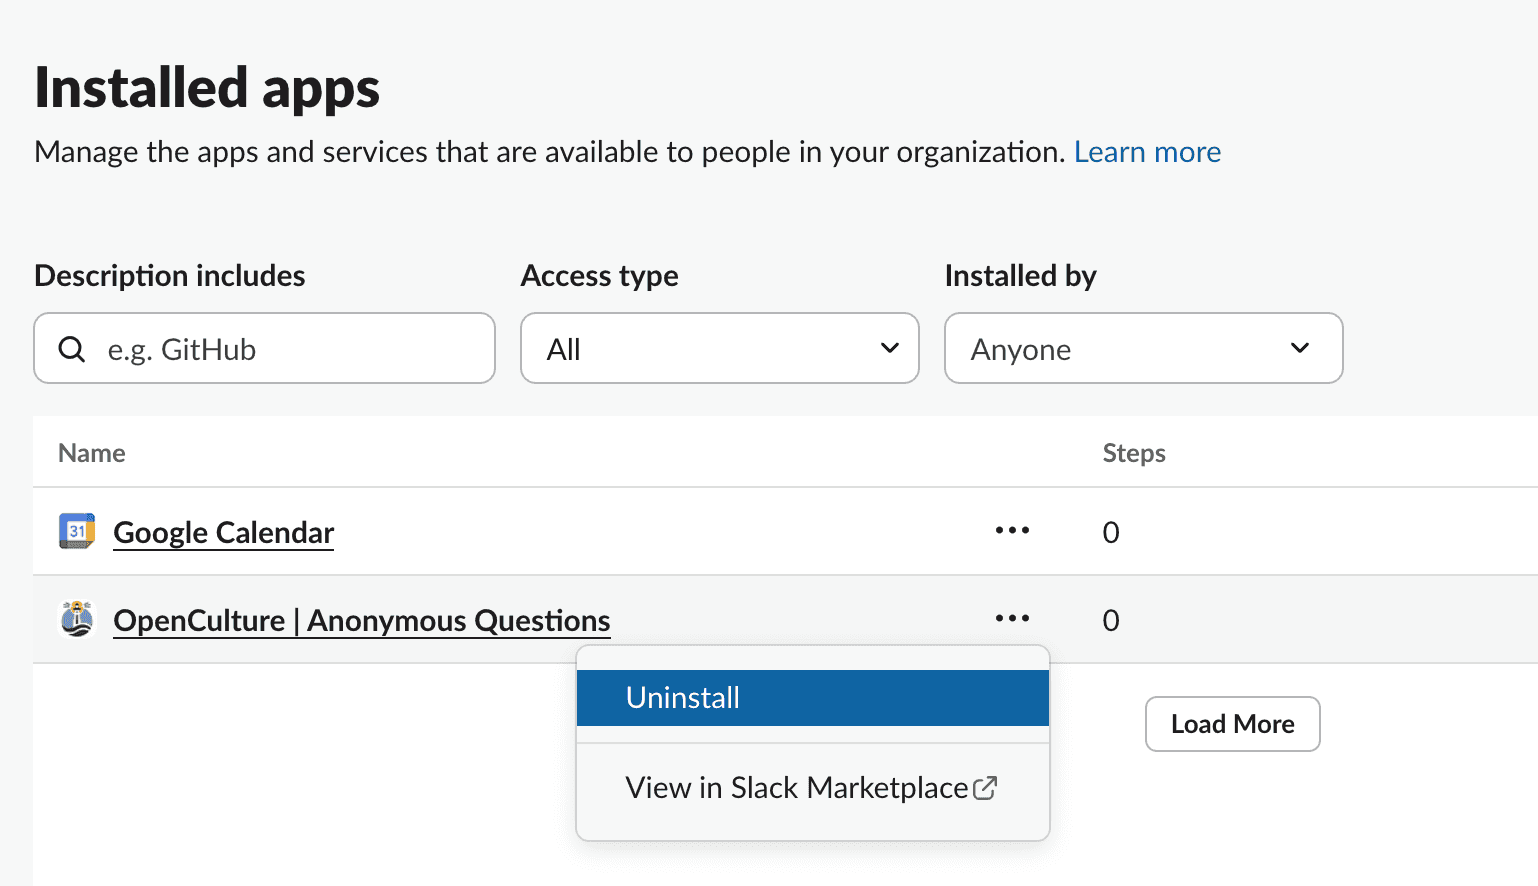Click the chevron on the Installed by dropdown
Viewport: 1538px width, 886px height.
(x=1300, y=348)
